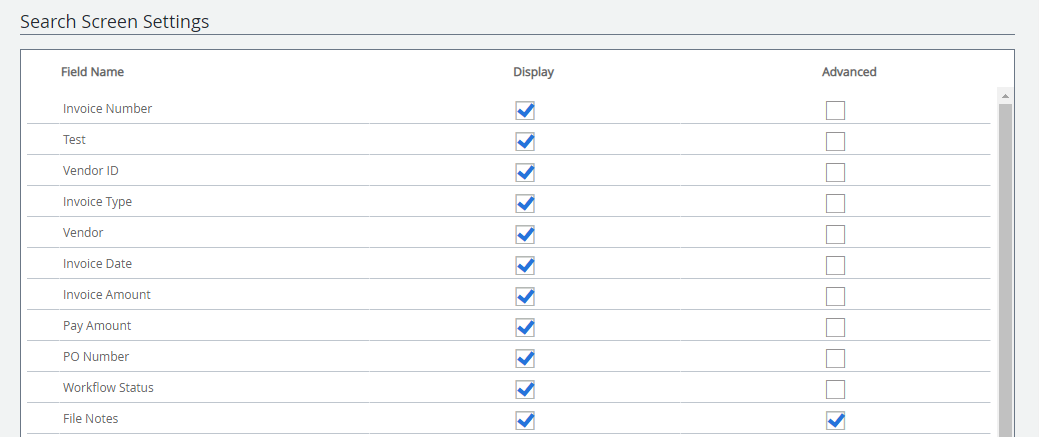
Task: Uncheck Display for Invoice Number
Action: pos(525,110)
